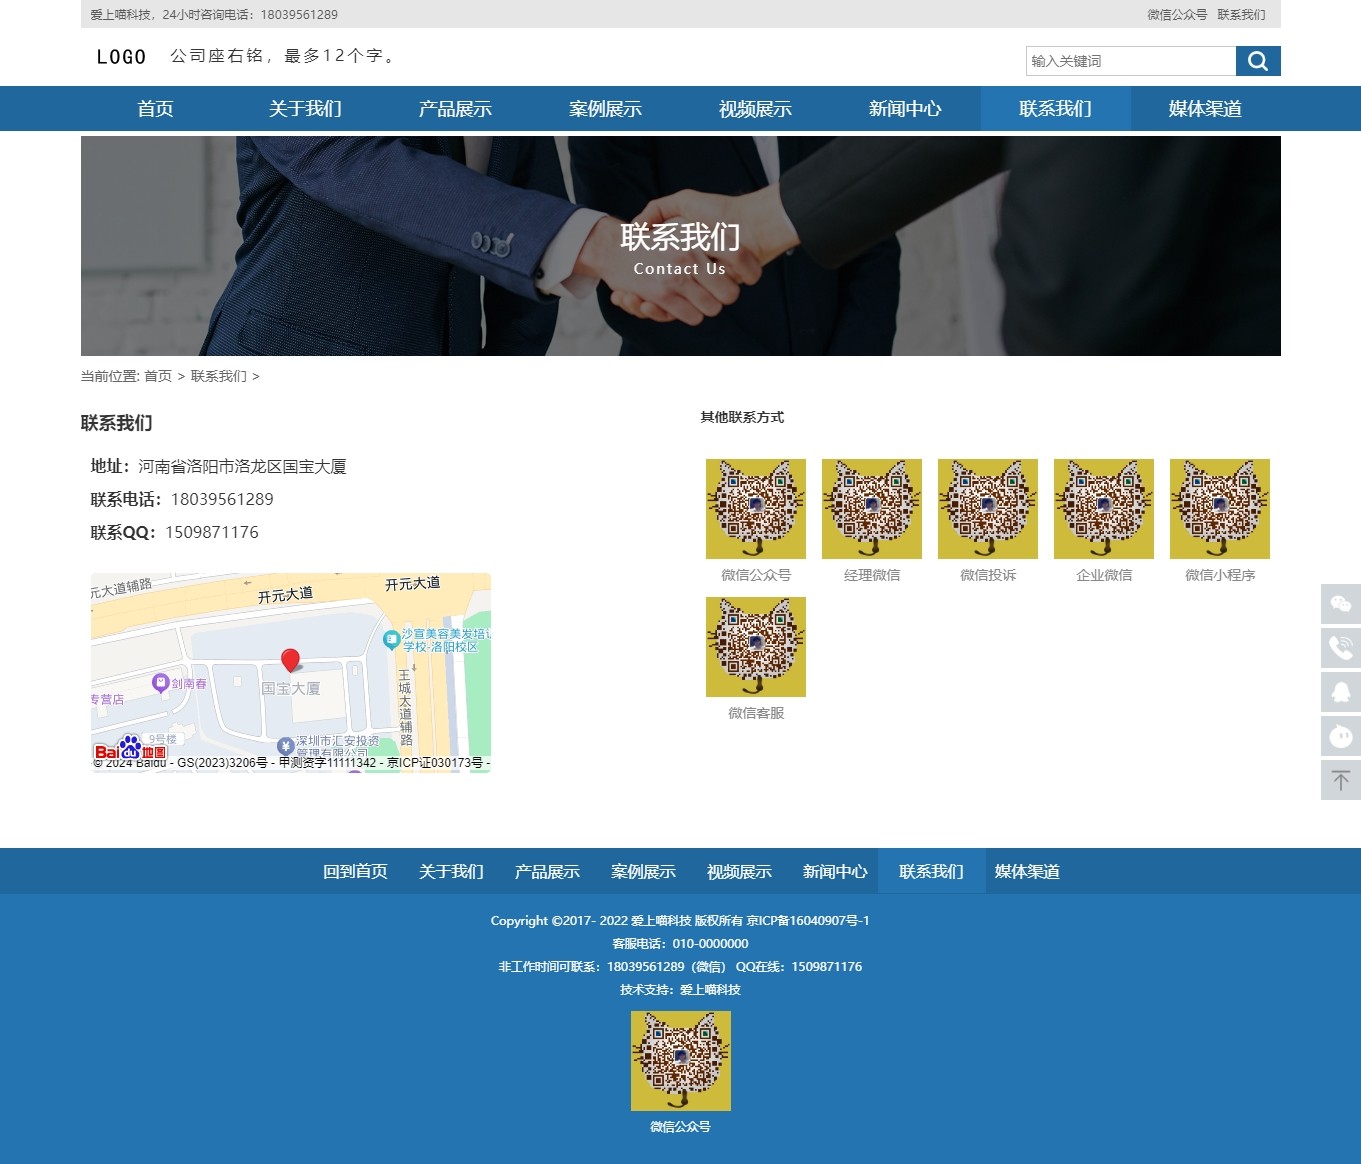Image resolution: width=1361 pixels, height=1164 pixels.
Task: Click the company motto text beside LOGO
Action: pyautogui.click(x=284, y=56)
